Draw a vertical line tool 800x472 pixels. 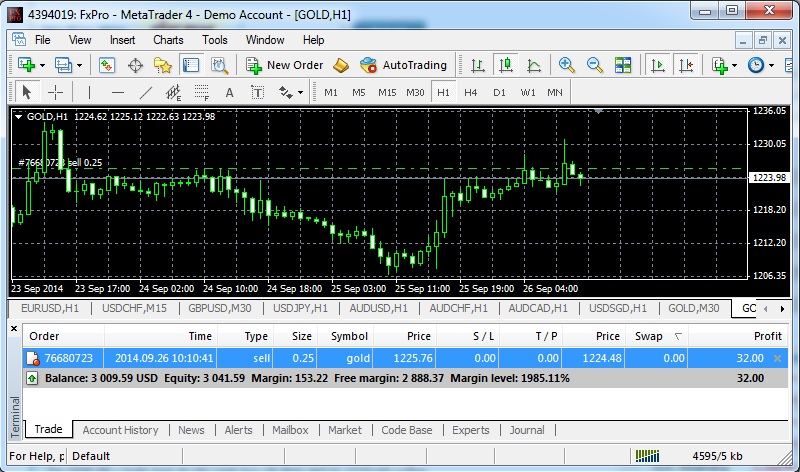(x=89, y=92)
